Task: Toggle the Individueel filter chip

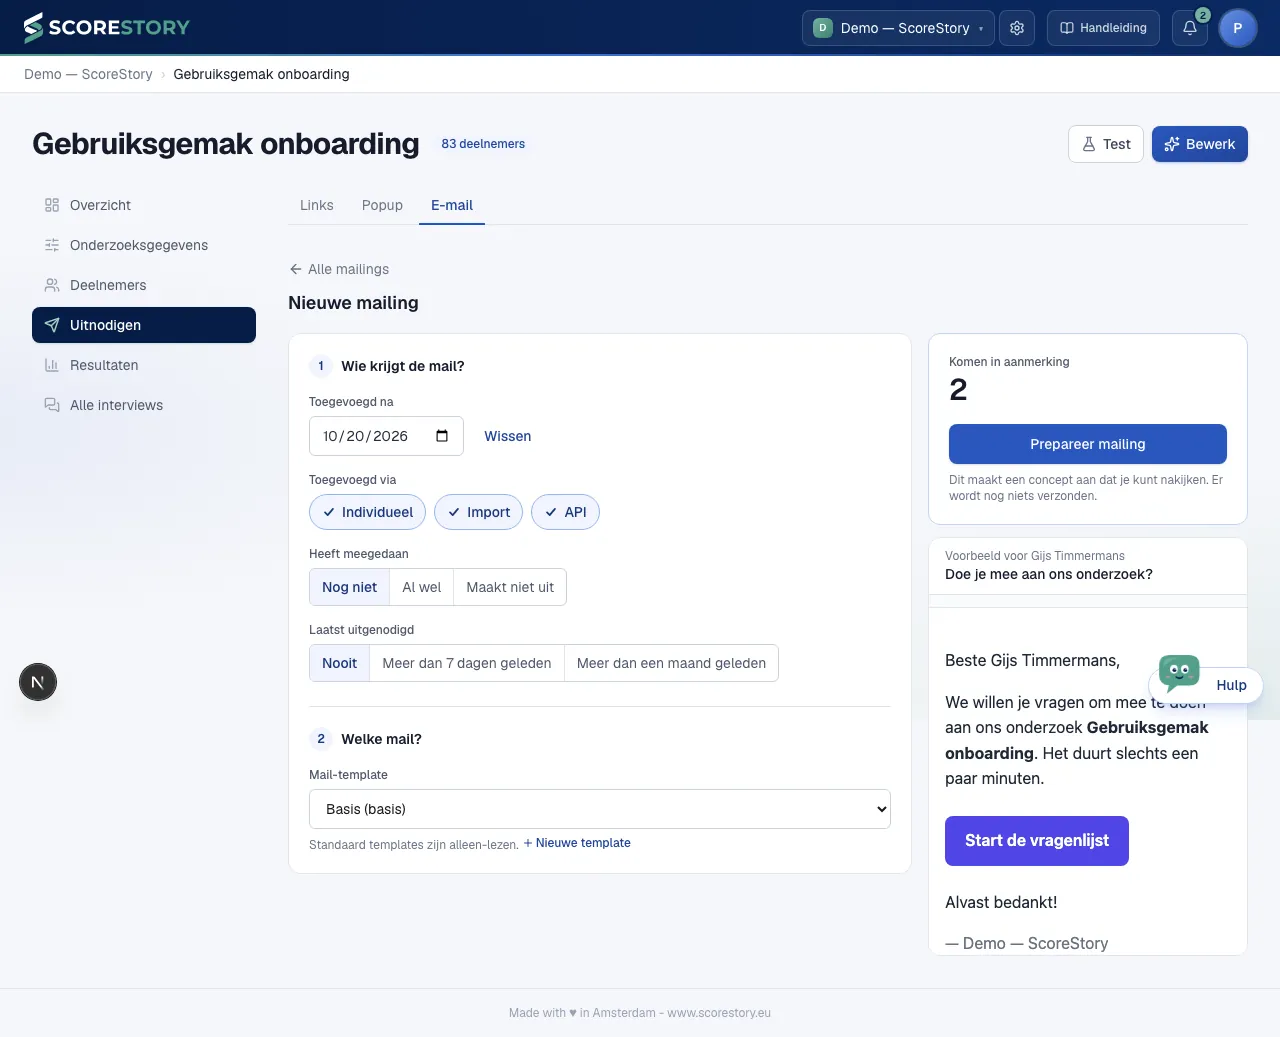Action: tap(368, 512)
